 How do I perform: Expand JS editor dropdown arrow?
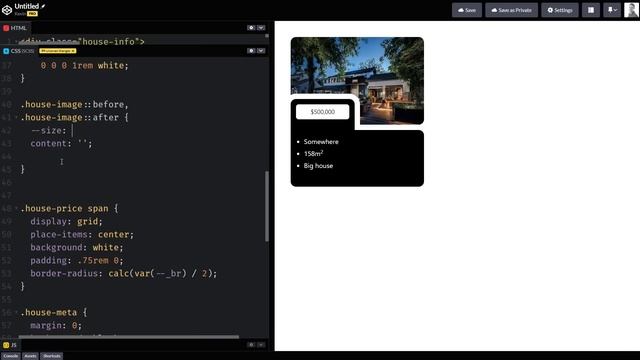pyautogui.click(x=261, y=345)
